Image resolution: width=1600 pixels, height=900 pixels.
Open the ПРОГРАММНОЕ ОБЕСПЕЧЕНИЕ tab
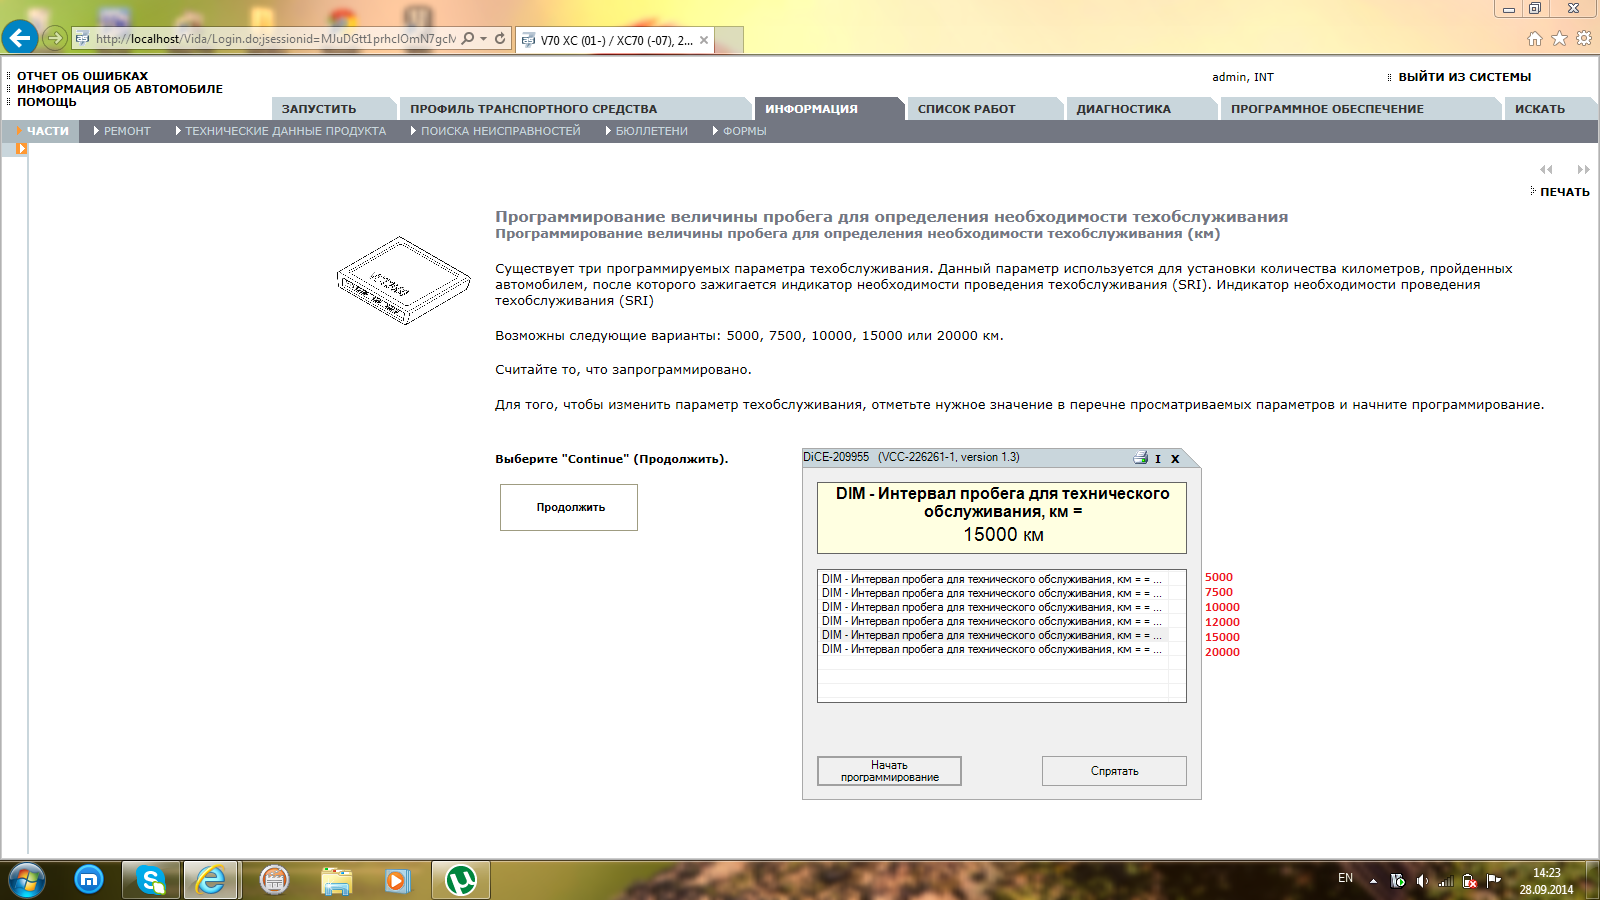1327,109
